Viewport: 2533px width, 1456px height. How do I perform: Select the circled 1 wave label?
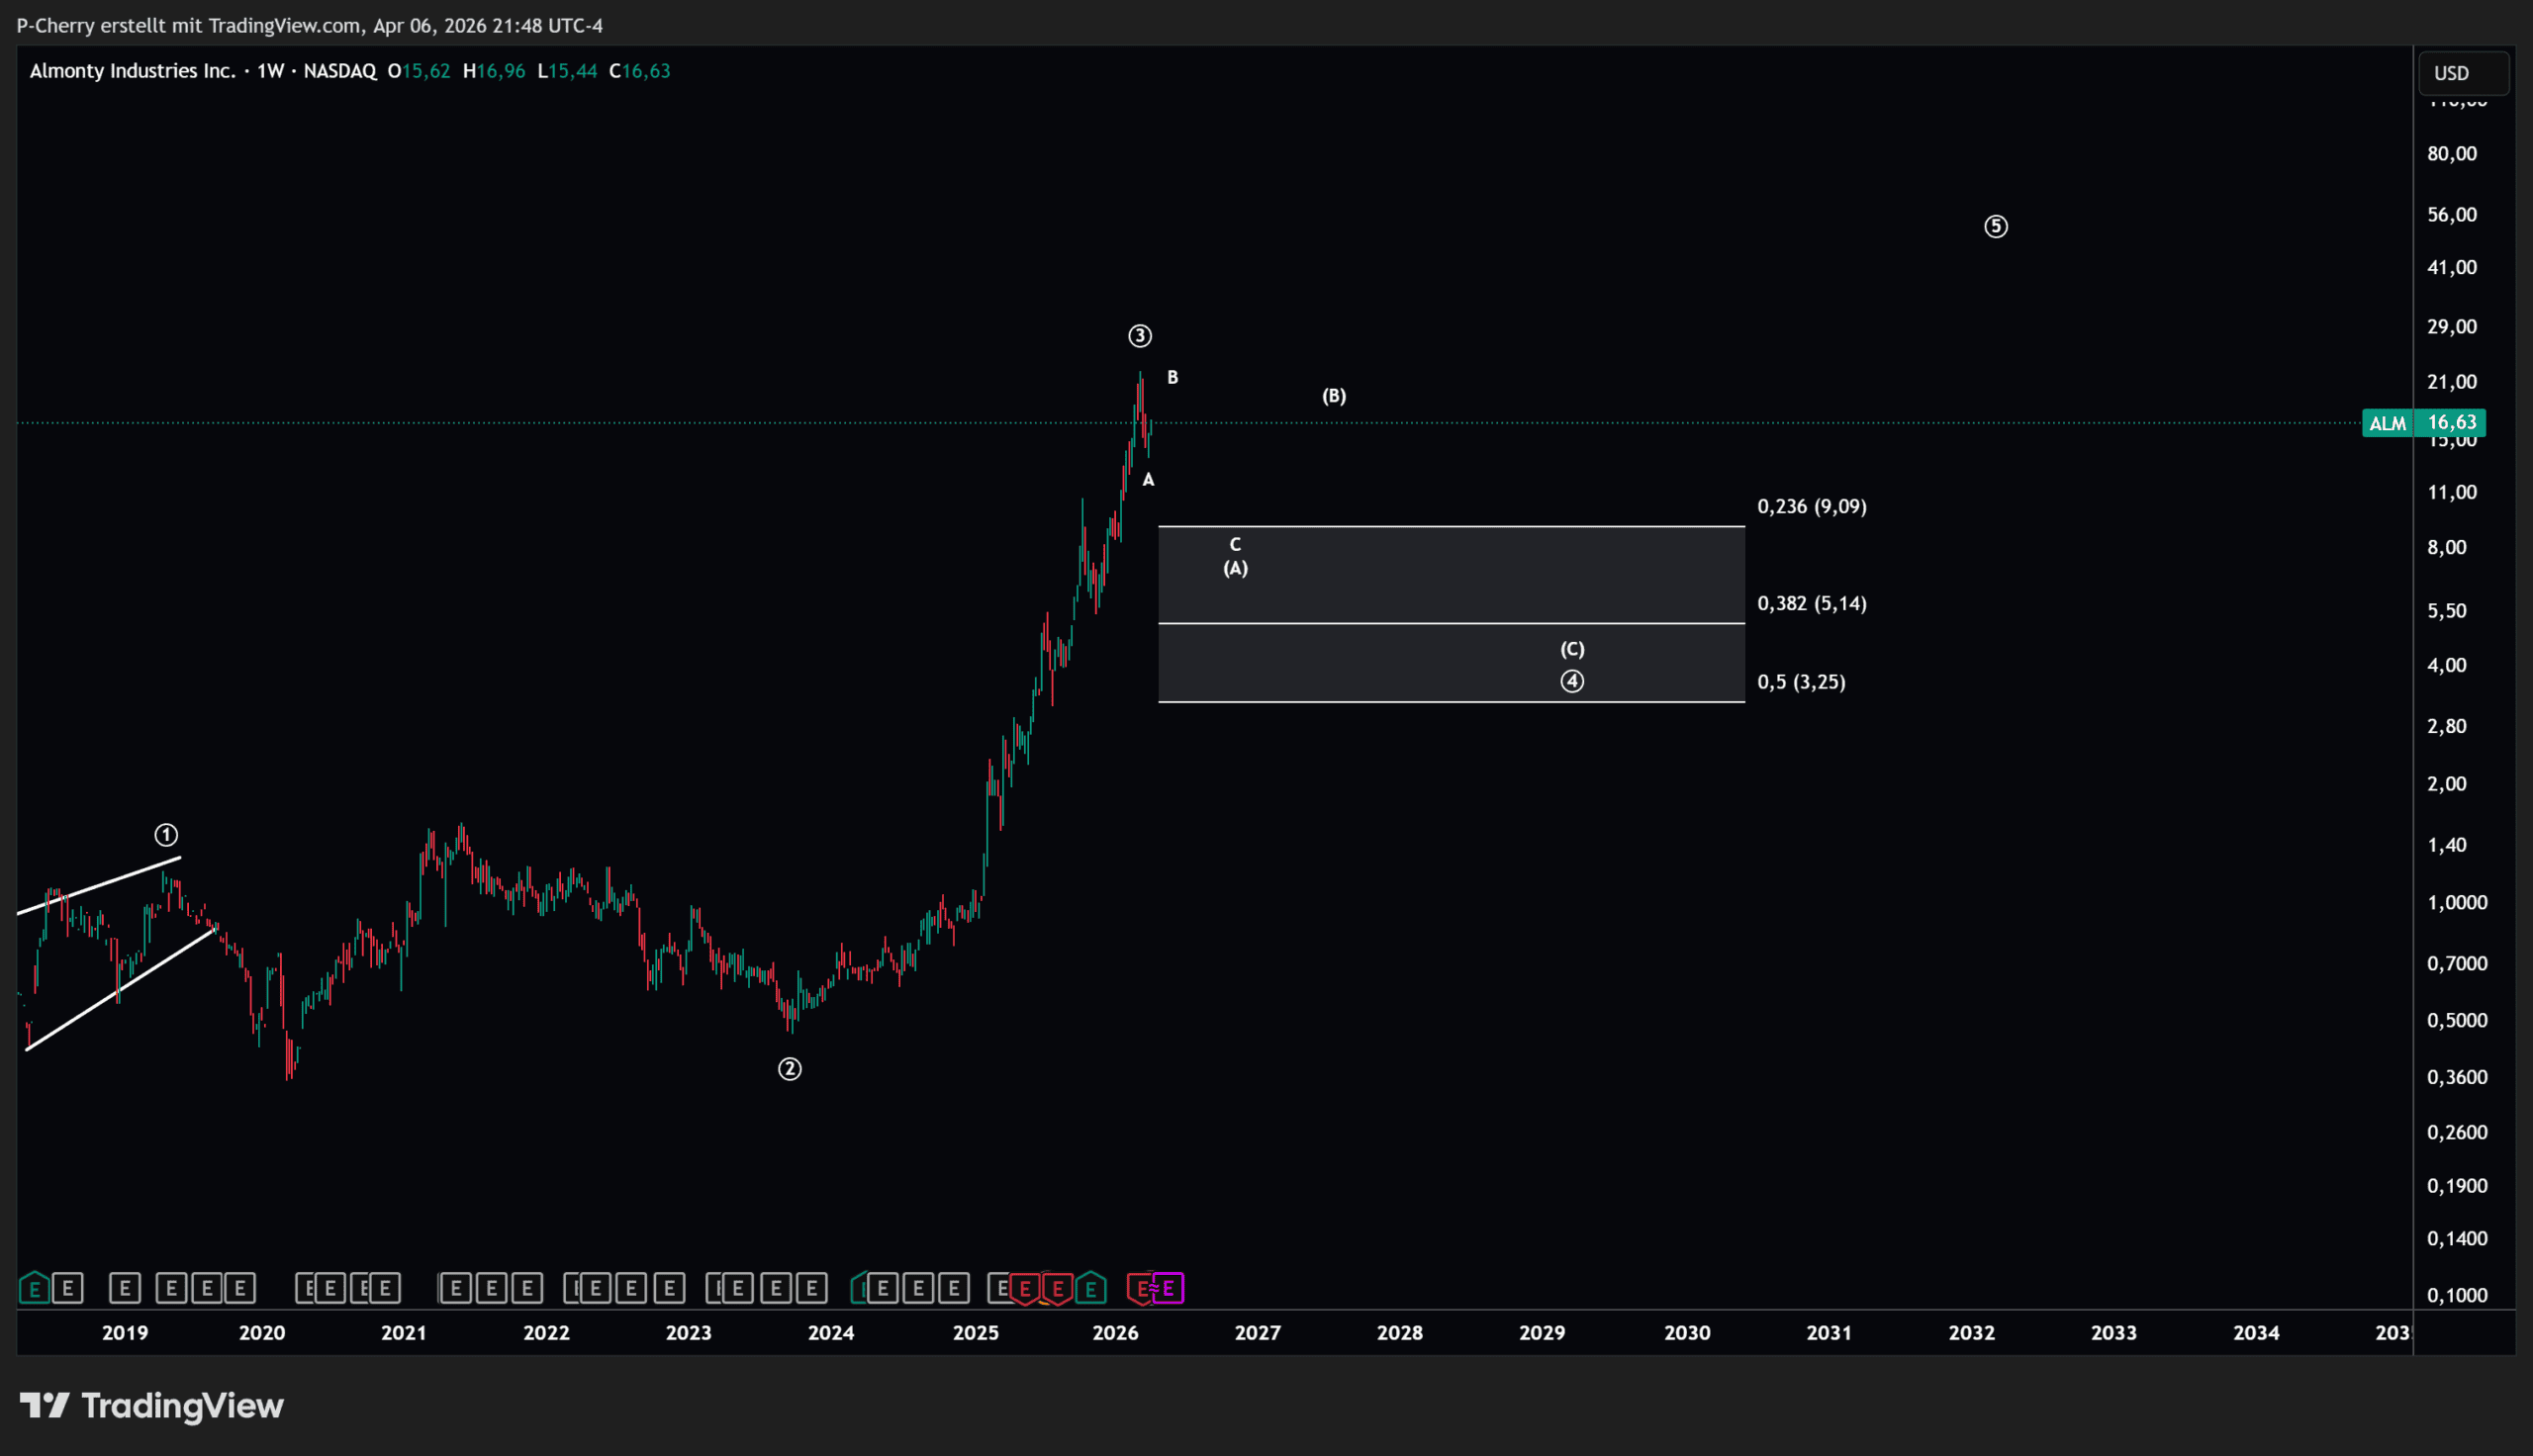coord(166,835)
